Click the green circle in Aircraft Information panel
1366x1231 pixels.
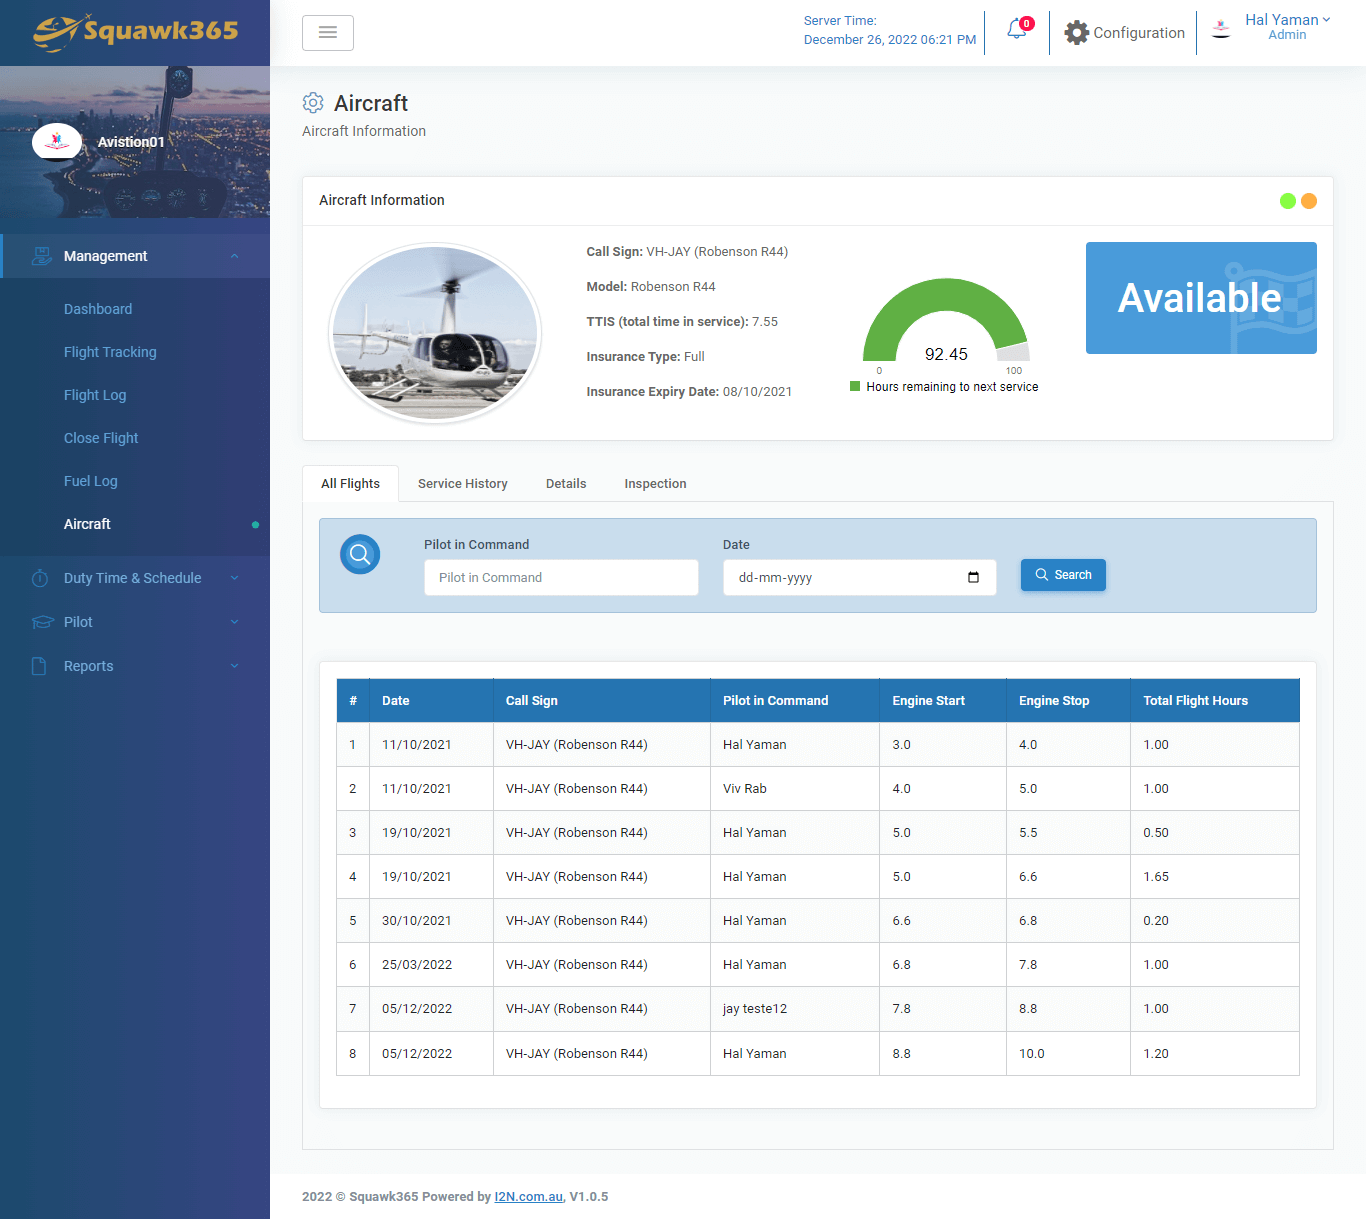point(1287,201)
